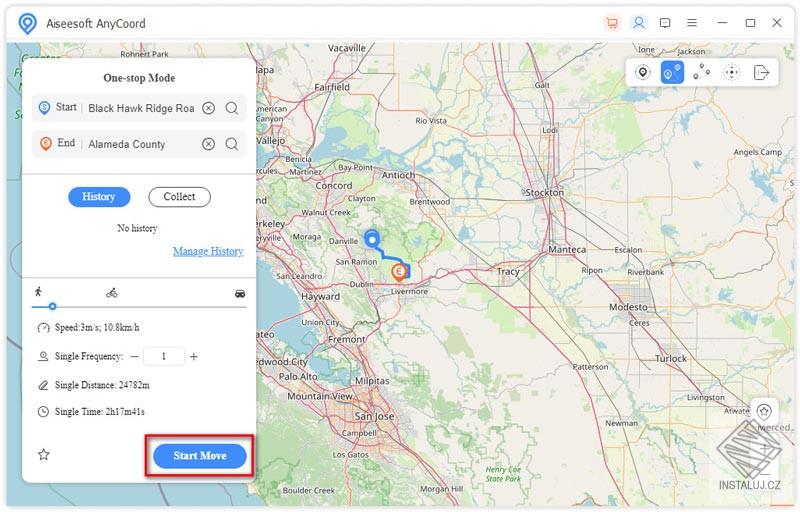Image resolution: width=800 pixels, height=512 pixels.
Task: Minimize the AnyCoord window
Action: 722,23
